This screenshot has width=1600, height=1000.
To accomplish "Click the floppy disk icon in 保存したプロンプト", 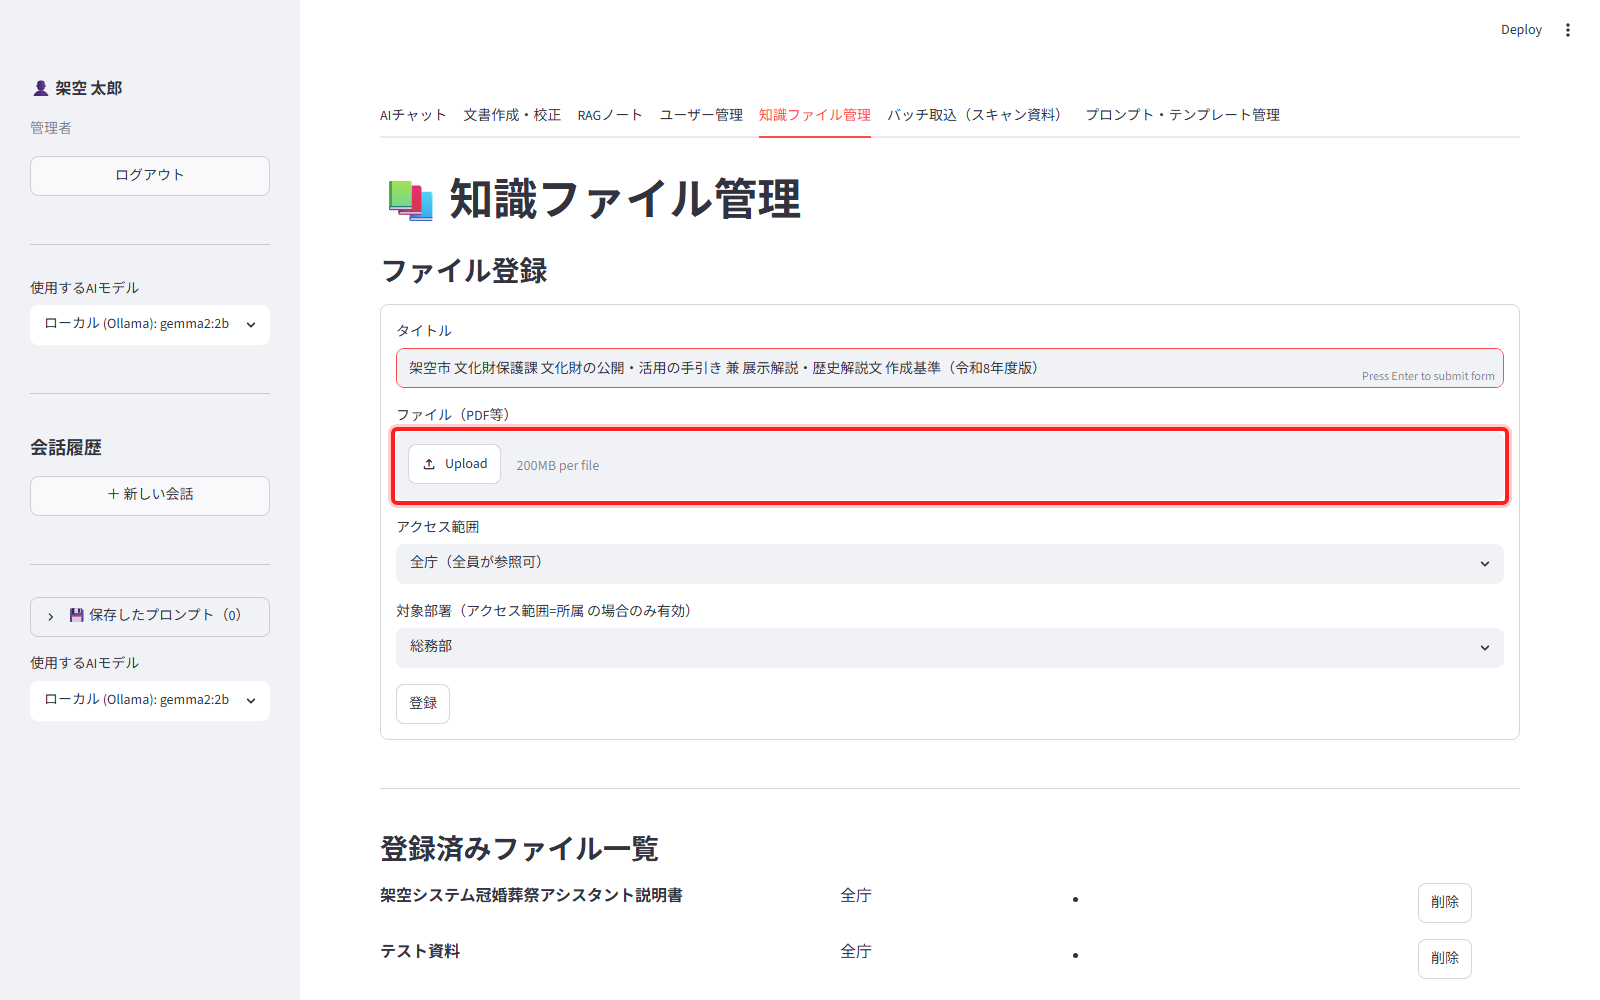I will click(x=76, y=615).
